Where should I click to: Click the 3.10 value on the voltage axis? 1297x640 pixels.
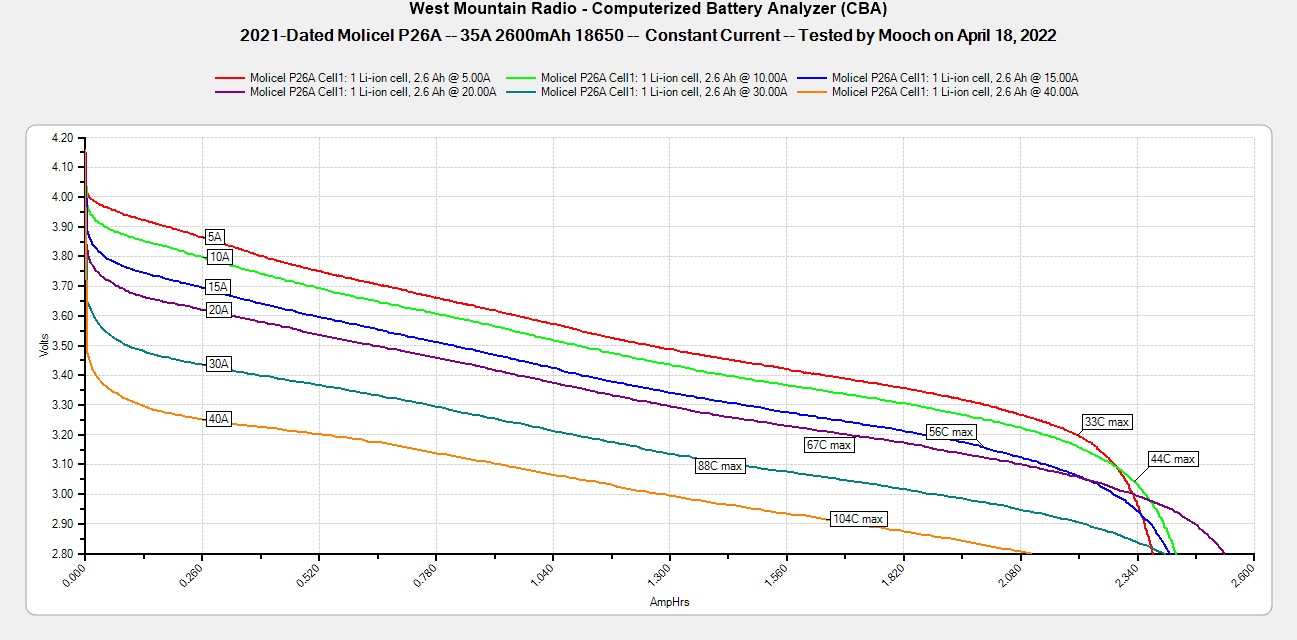pos(62,464)
